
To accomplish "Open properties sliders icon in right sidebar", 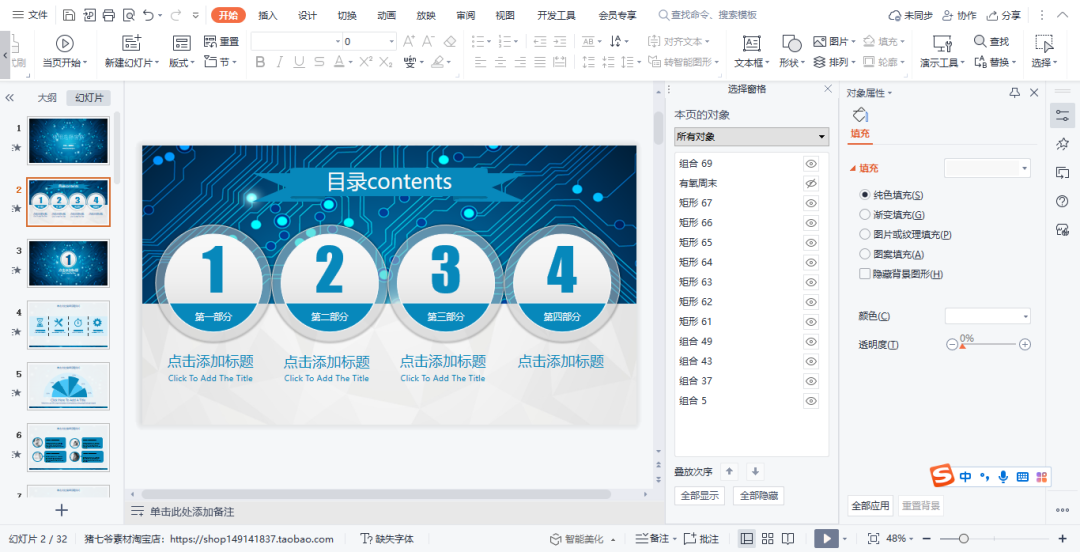I will (1063, 115).
